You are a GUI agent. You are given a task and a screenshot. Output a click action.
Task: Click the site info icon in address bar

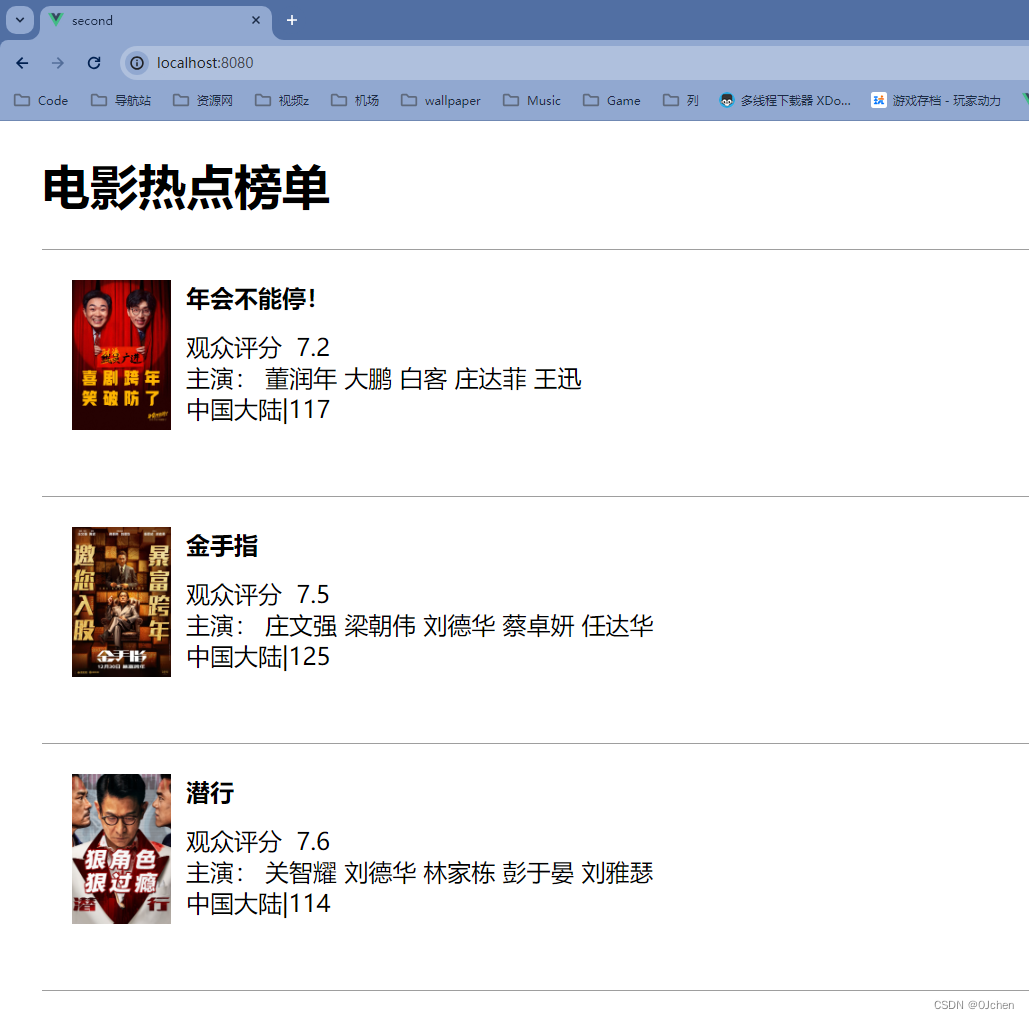[136, 63]
